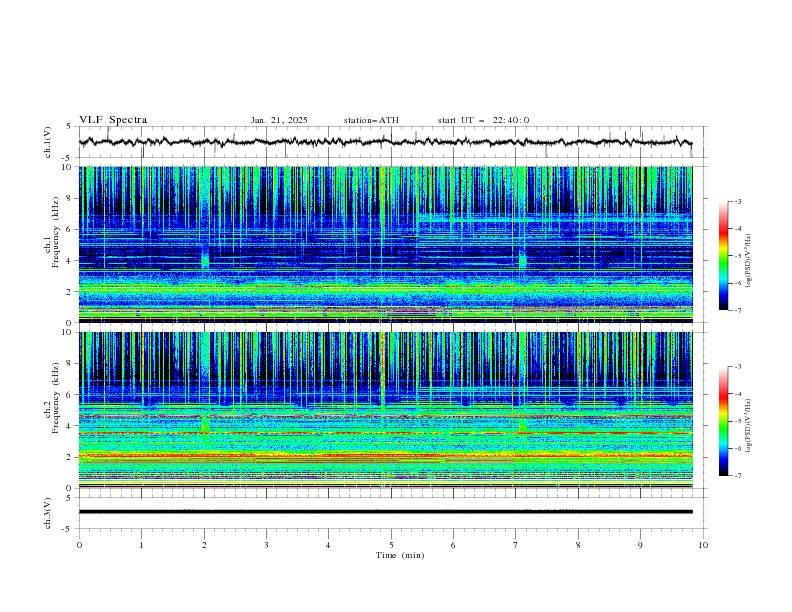
Task: Click the "ch.3(V)" axis label
Action: tap(48, 514)
